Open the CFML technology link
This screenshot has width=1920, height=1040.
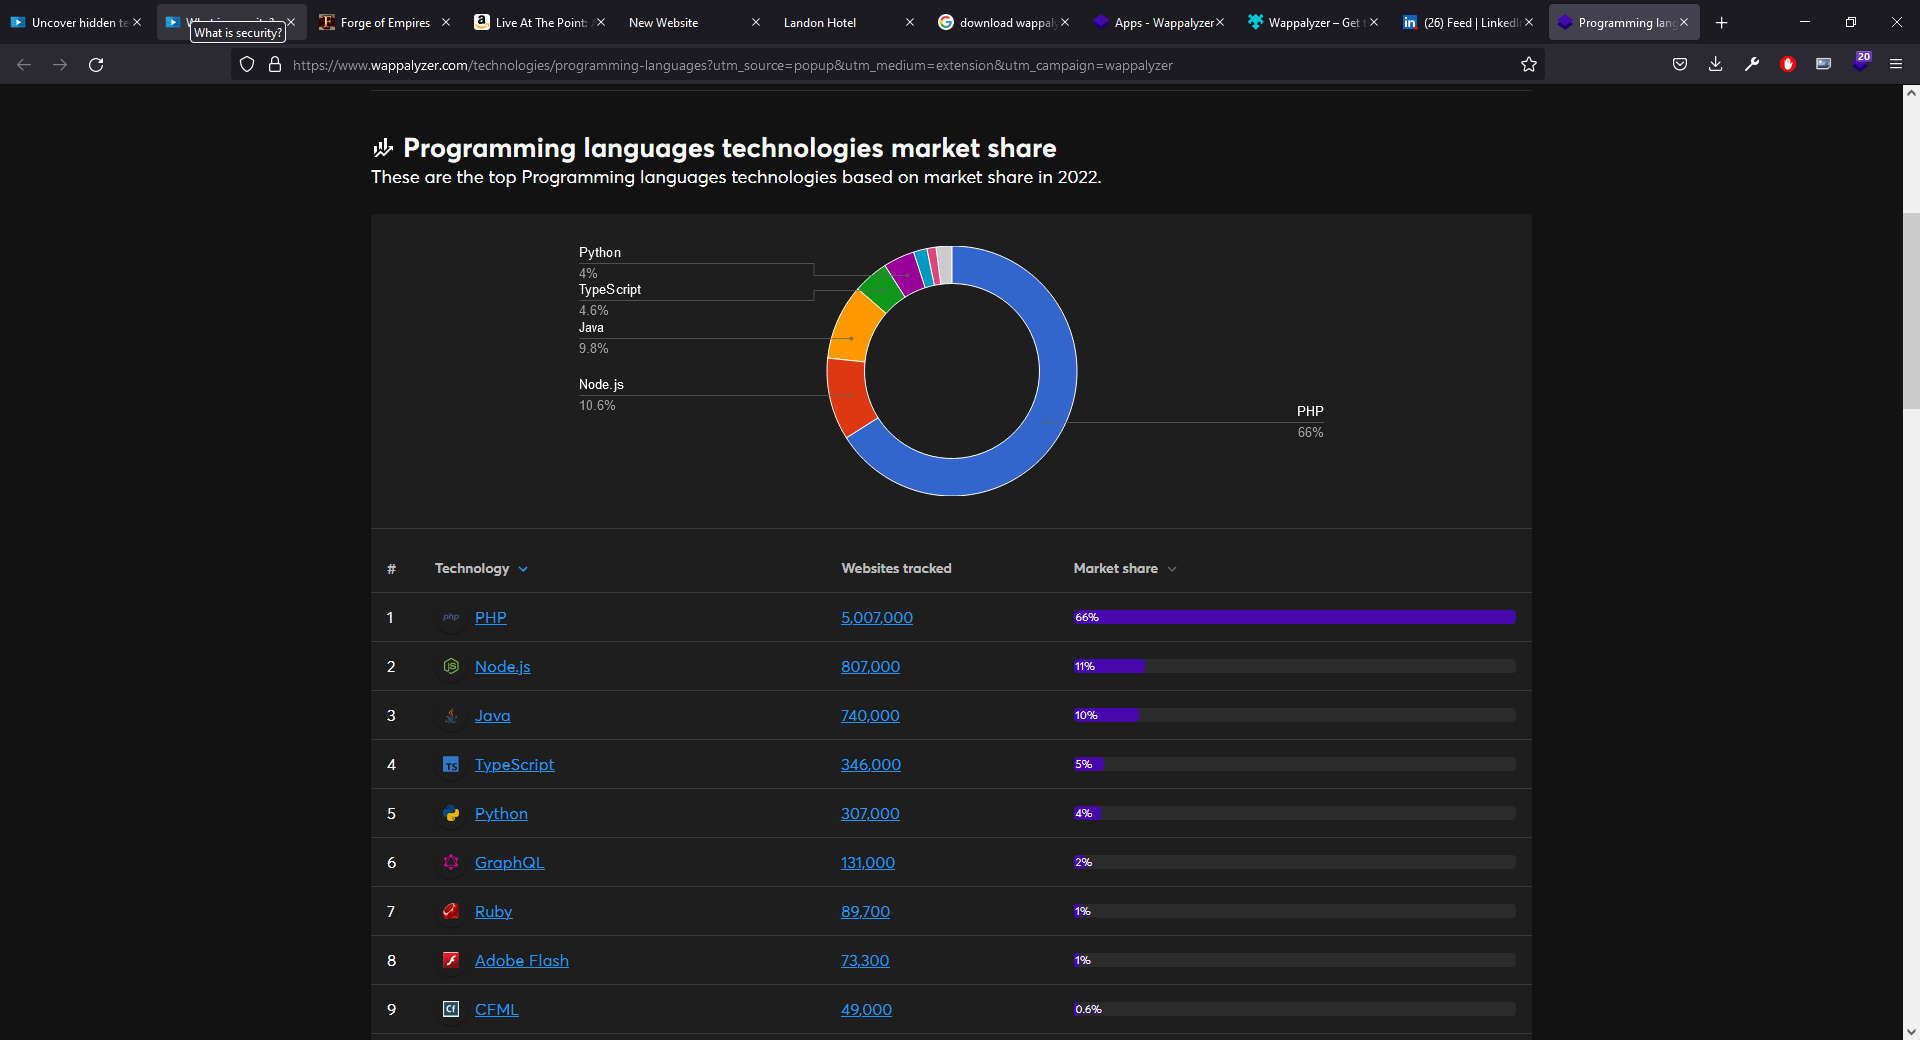[496, 1009]
